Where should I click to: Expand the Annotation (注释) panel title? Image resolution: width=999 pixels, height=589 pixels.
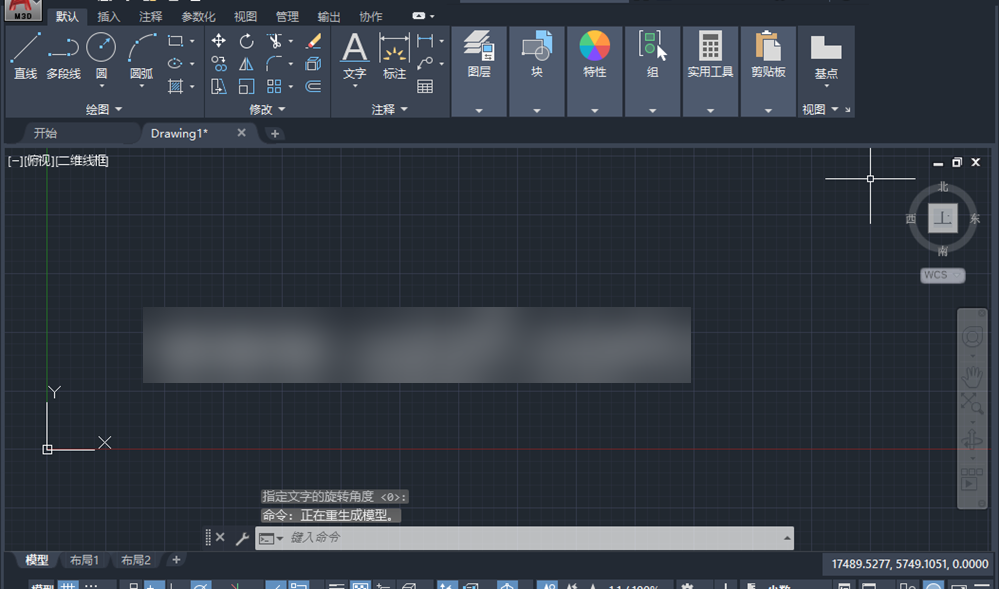[389, 110]
